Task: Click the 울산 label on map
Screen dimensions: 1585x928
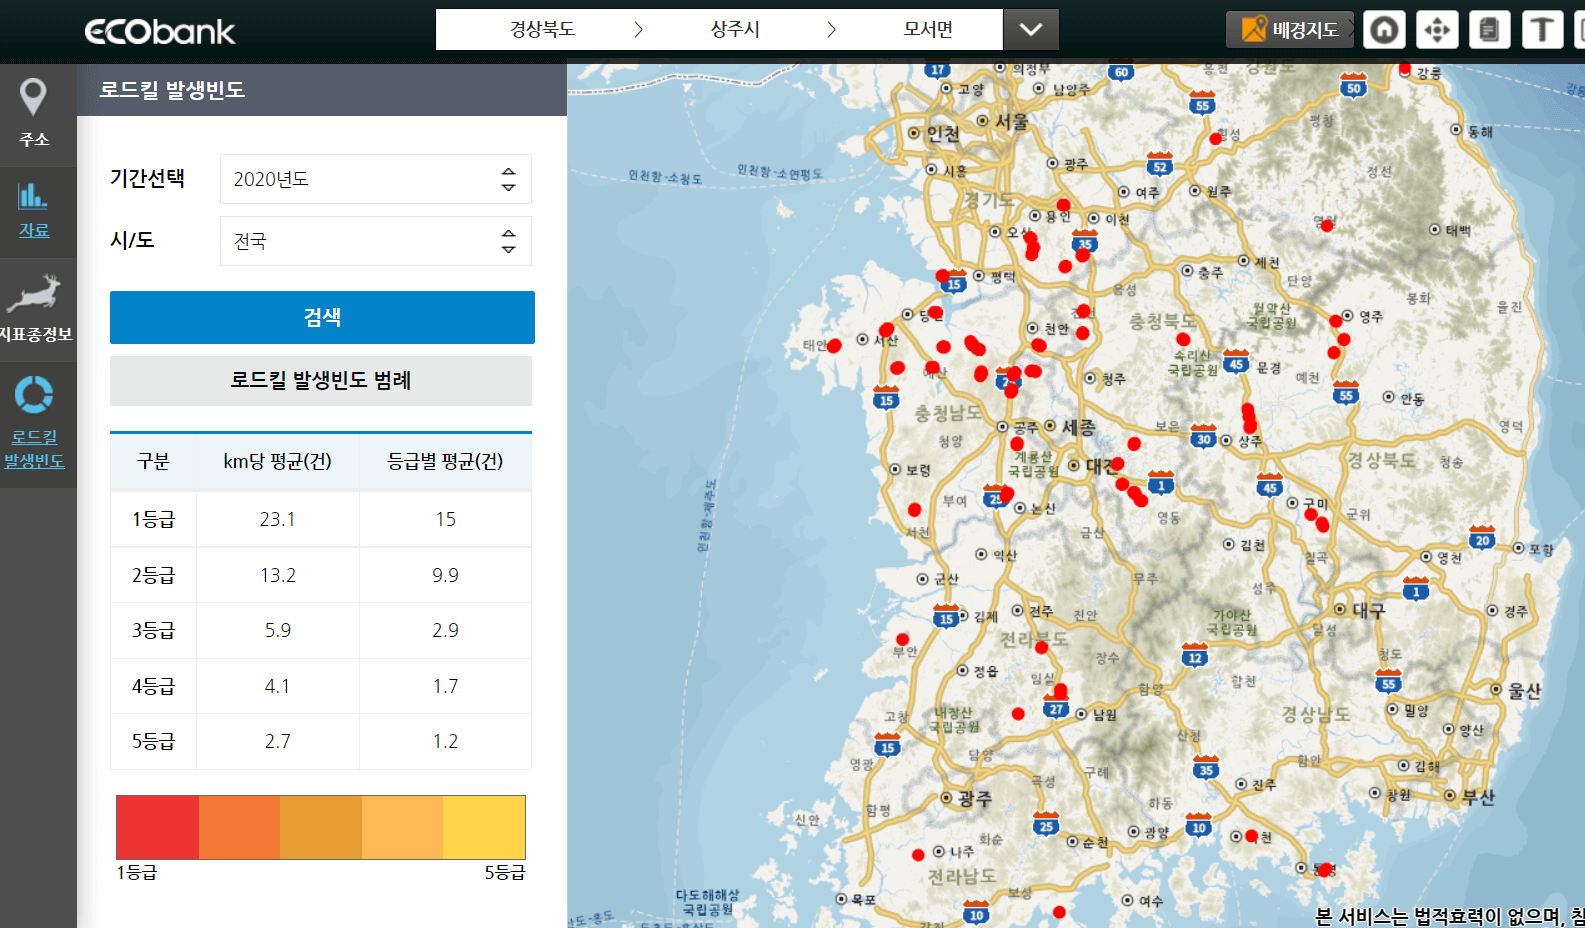Action: point(1524,690)
